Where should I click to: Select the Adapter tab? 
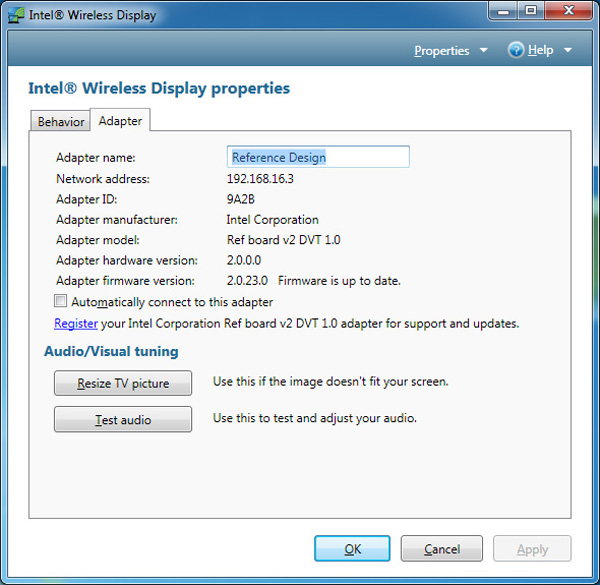click(x=120, y=121)
